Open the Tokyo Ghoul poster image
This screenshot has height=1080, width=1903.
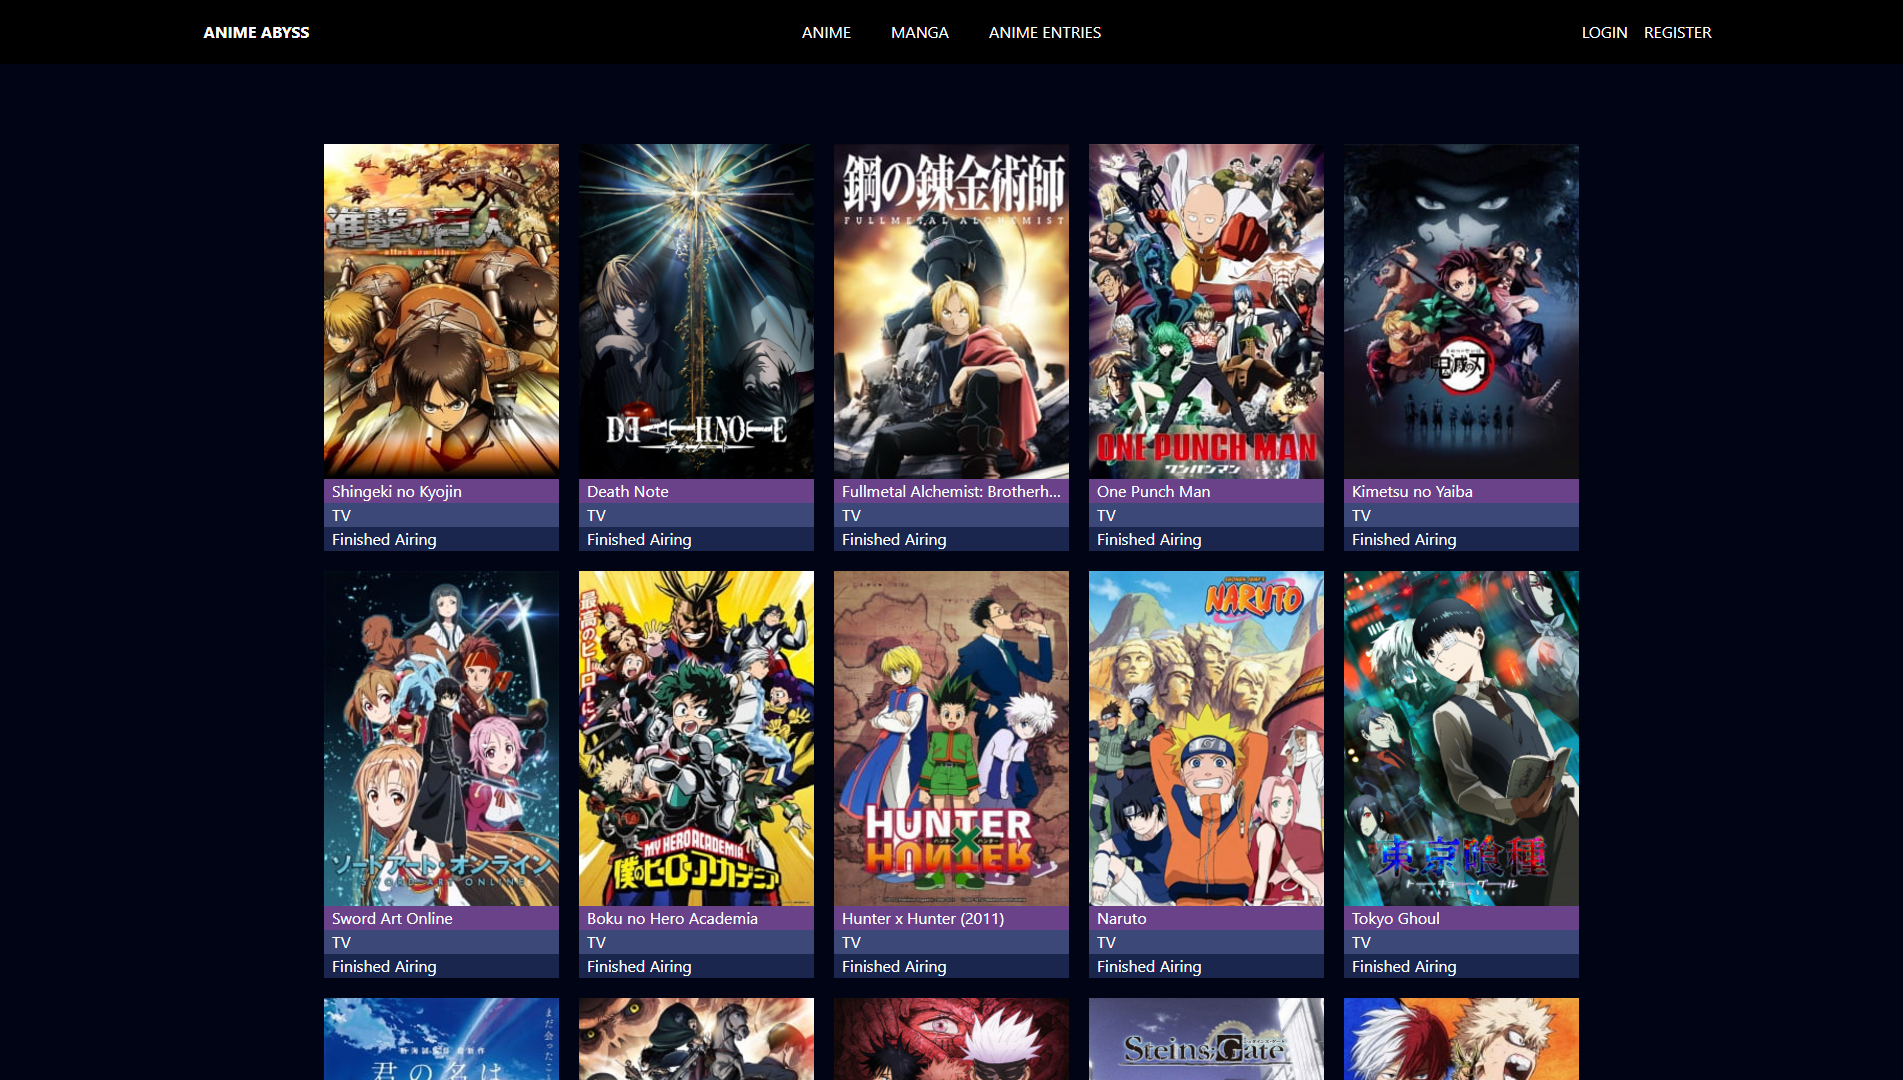(1461, 738)
